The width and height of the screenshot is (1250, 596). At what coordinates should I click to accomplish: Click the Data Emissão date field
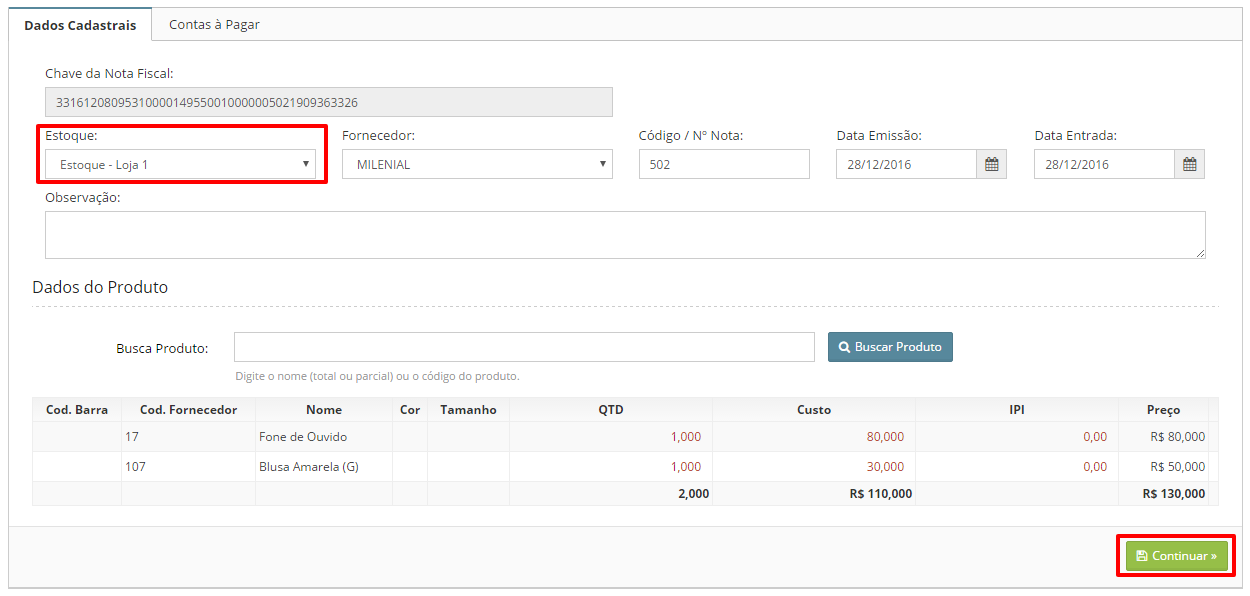[906, 165]
